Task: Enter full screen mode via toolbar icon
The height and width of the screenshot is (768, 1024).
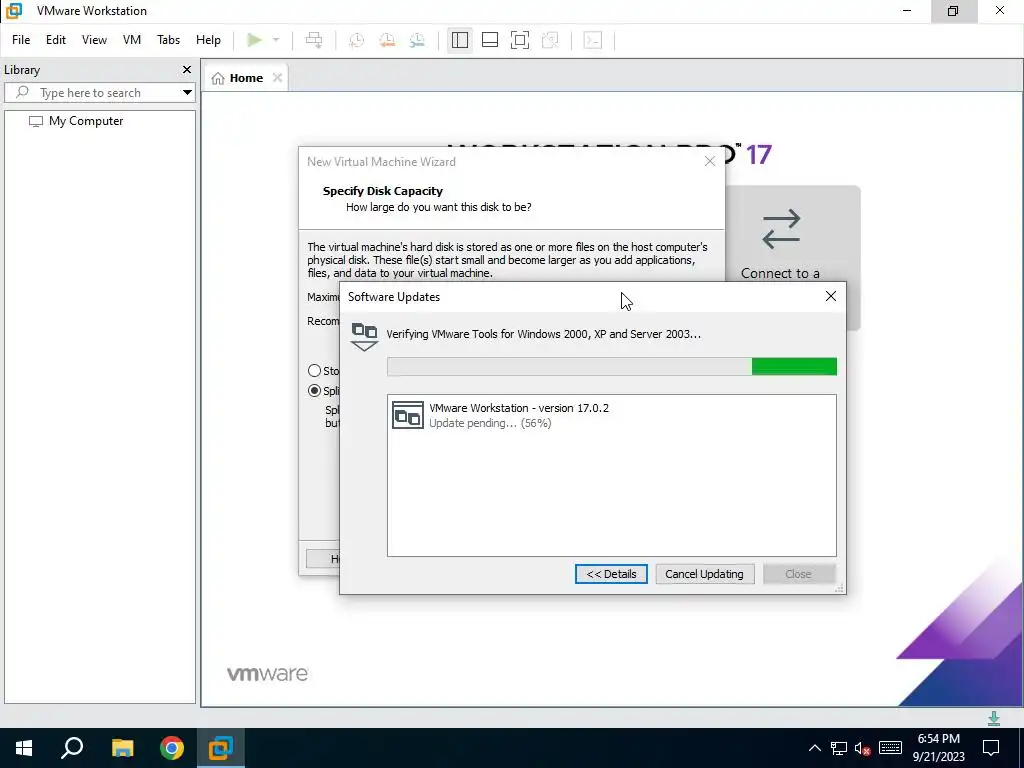Action: pos(520,40)
